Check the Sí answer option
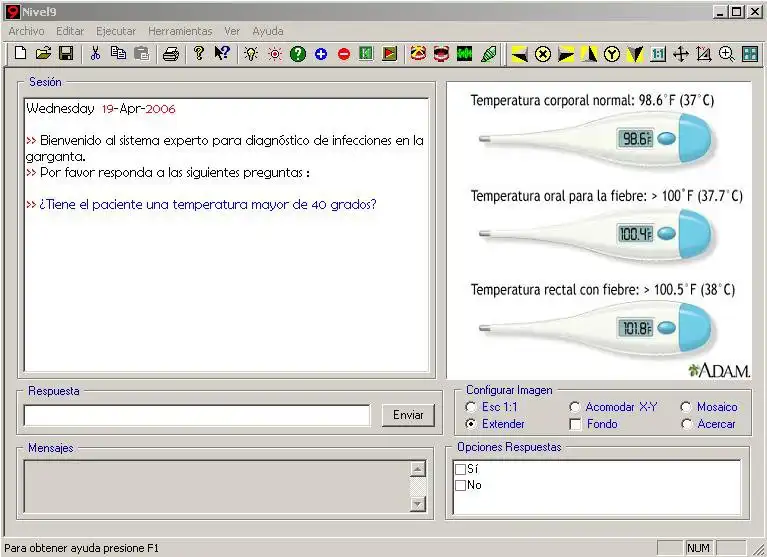 [x=460, y=469]
